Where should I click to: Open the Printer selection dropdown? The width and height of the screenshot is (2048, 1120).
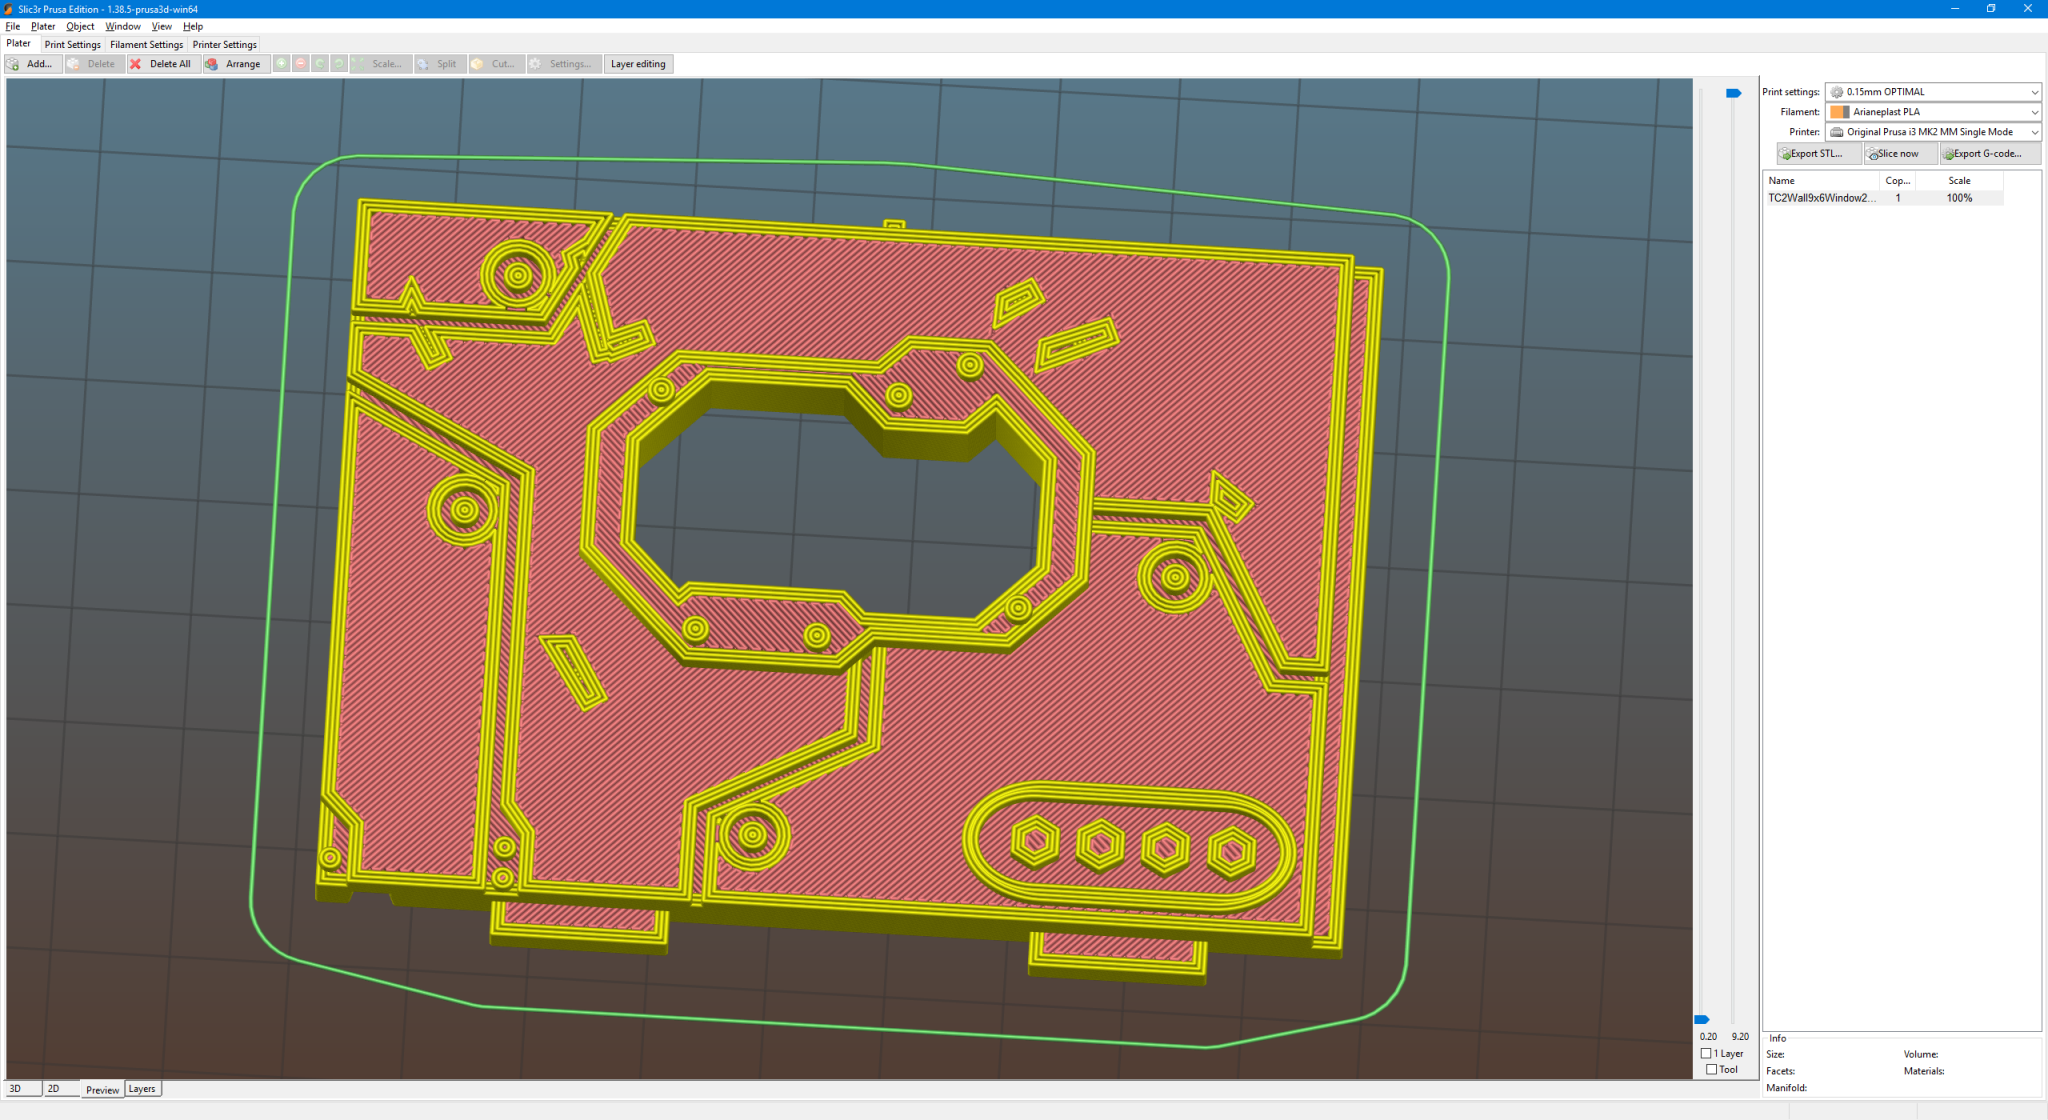pos(1932,132)
